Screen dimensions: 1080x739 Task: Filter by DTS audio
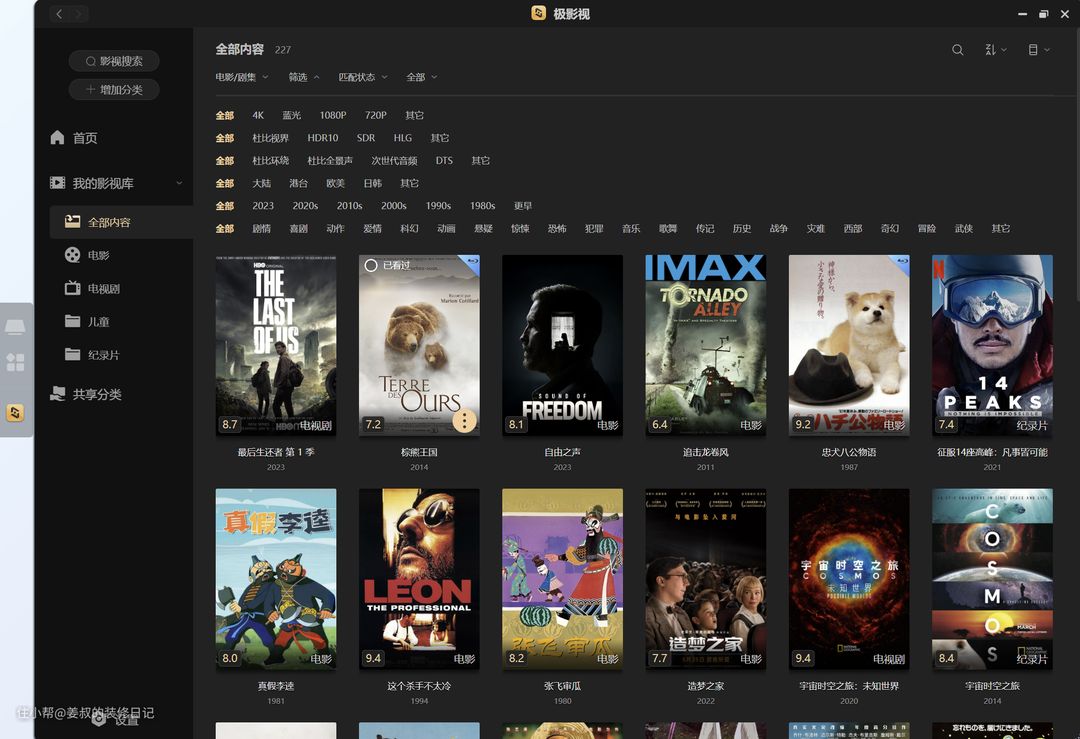[x=444, y=160]
